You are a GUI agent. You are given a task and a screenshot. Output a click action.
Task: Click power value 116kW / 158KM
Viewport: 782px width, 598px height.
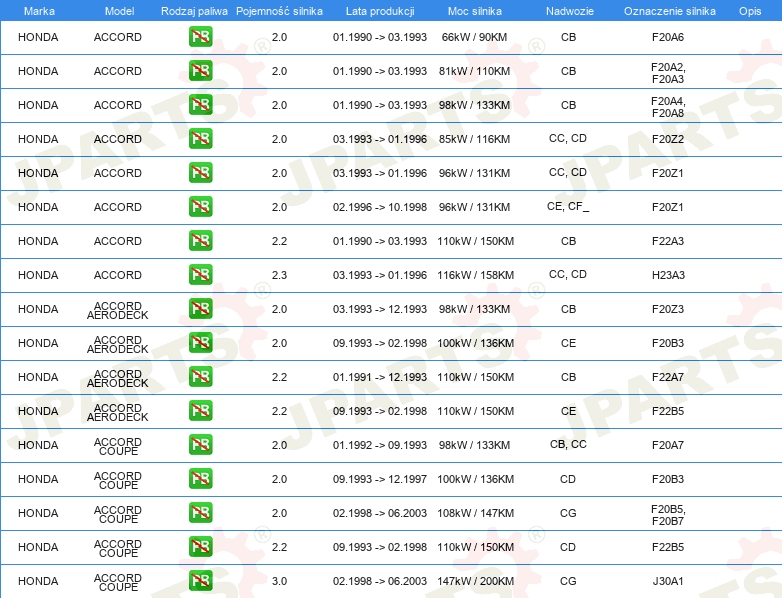[475, 275]
